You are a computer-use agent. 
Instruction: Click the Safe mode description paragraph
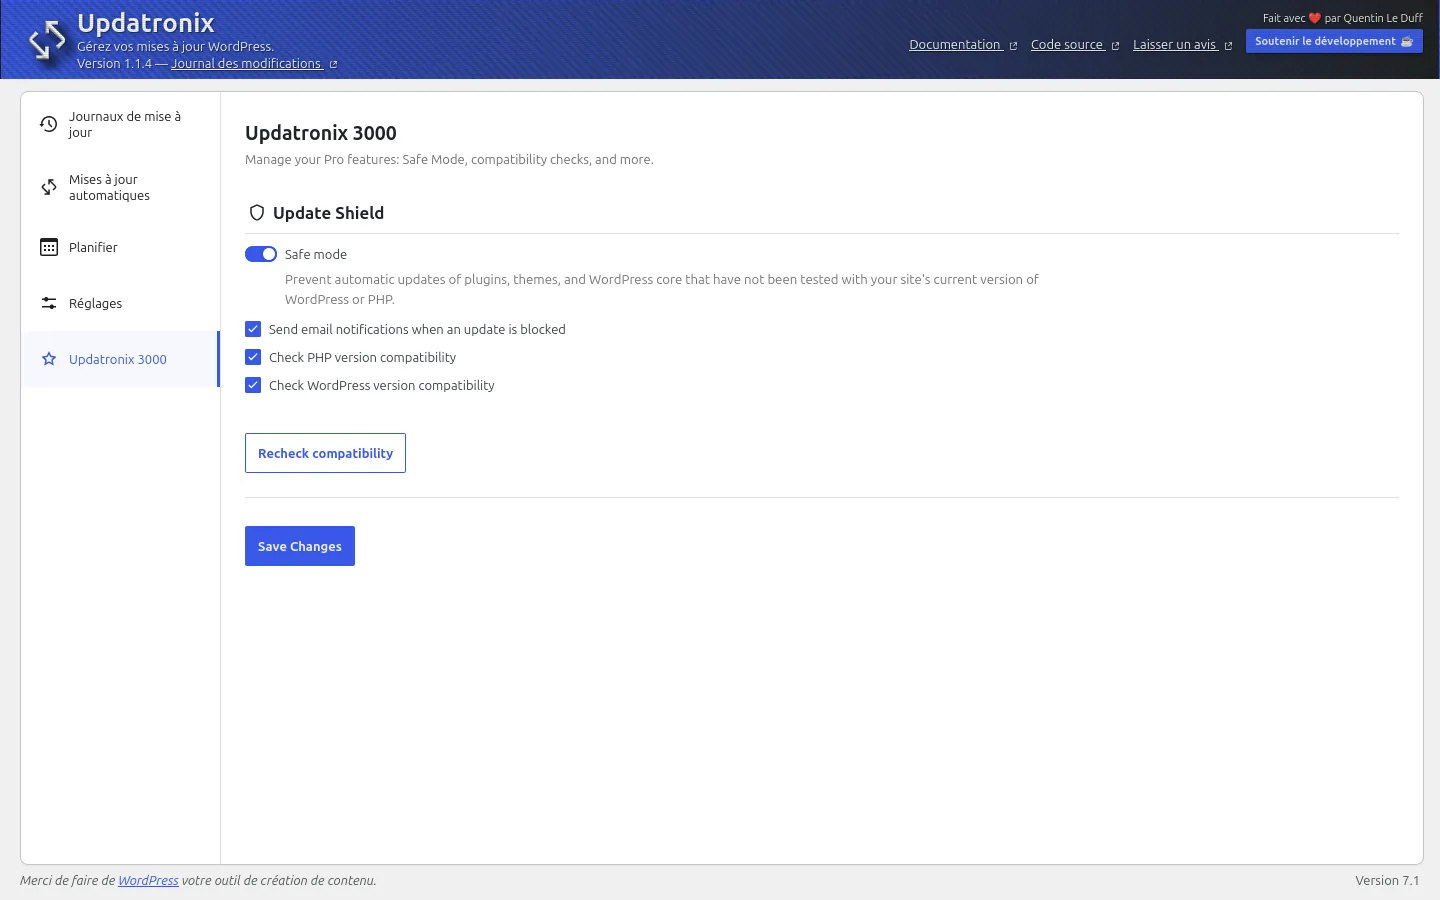tap(662, 289)
